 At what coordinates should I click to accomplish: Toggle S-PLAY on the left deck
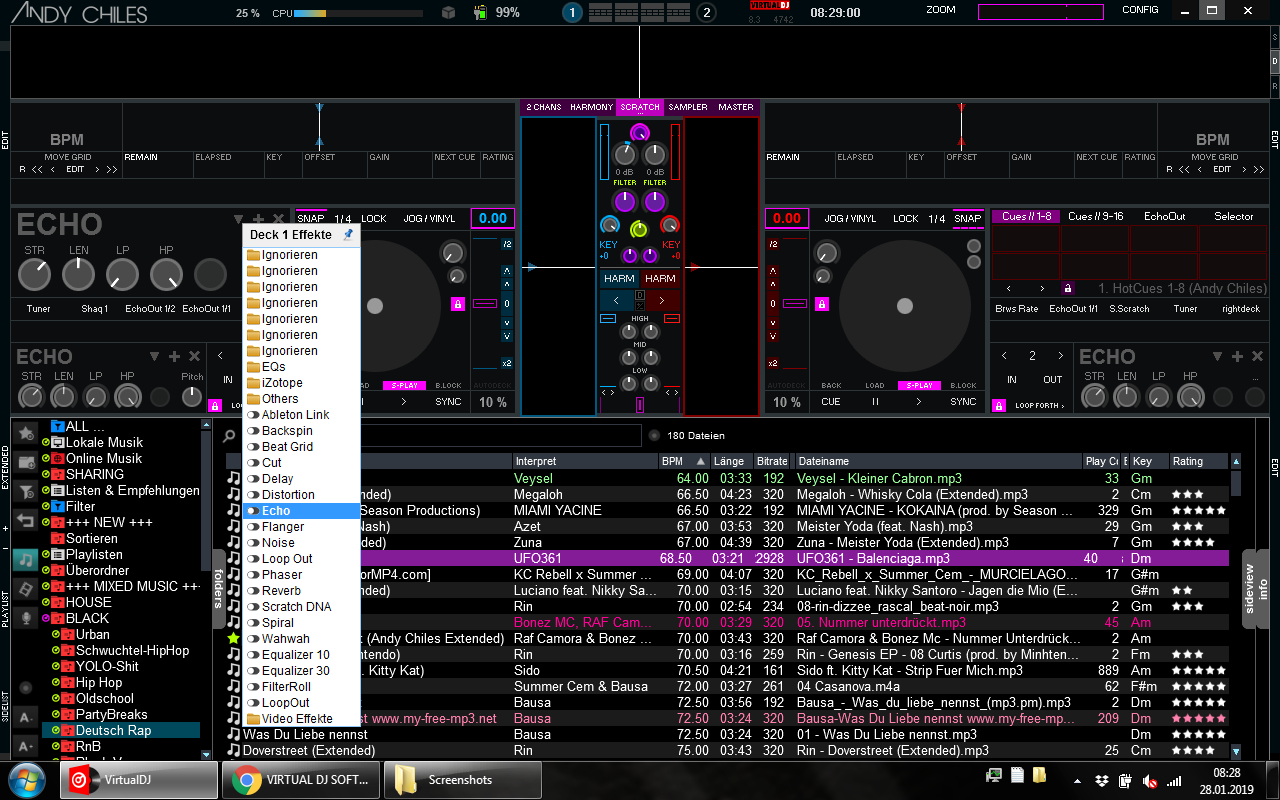(404, 385)
